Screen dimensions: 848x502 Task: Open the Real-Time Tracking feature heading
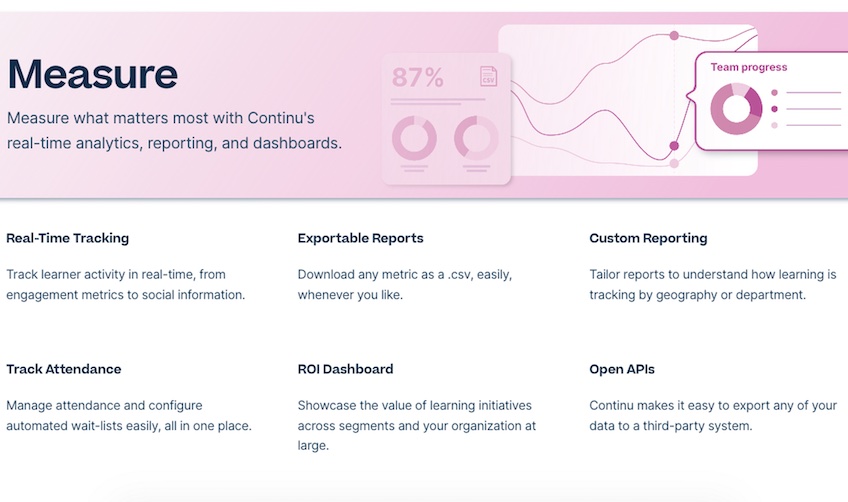(68, 238)
